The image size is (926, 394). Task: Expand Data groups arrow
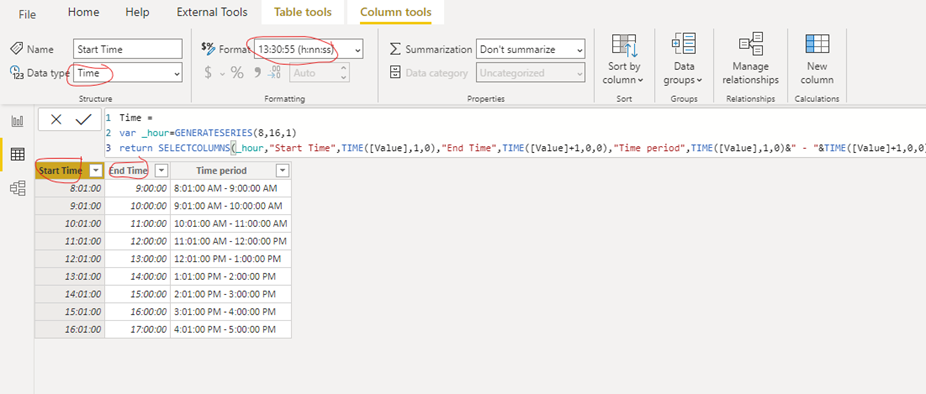pyautogui.click(x=699, y=80)
